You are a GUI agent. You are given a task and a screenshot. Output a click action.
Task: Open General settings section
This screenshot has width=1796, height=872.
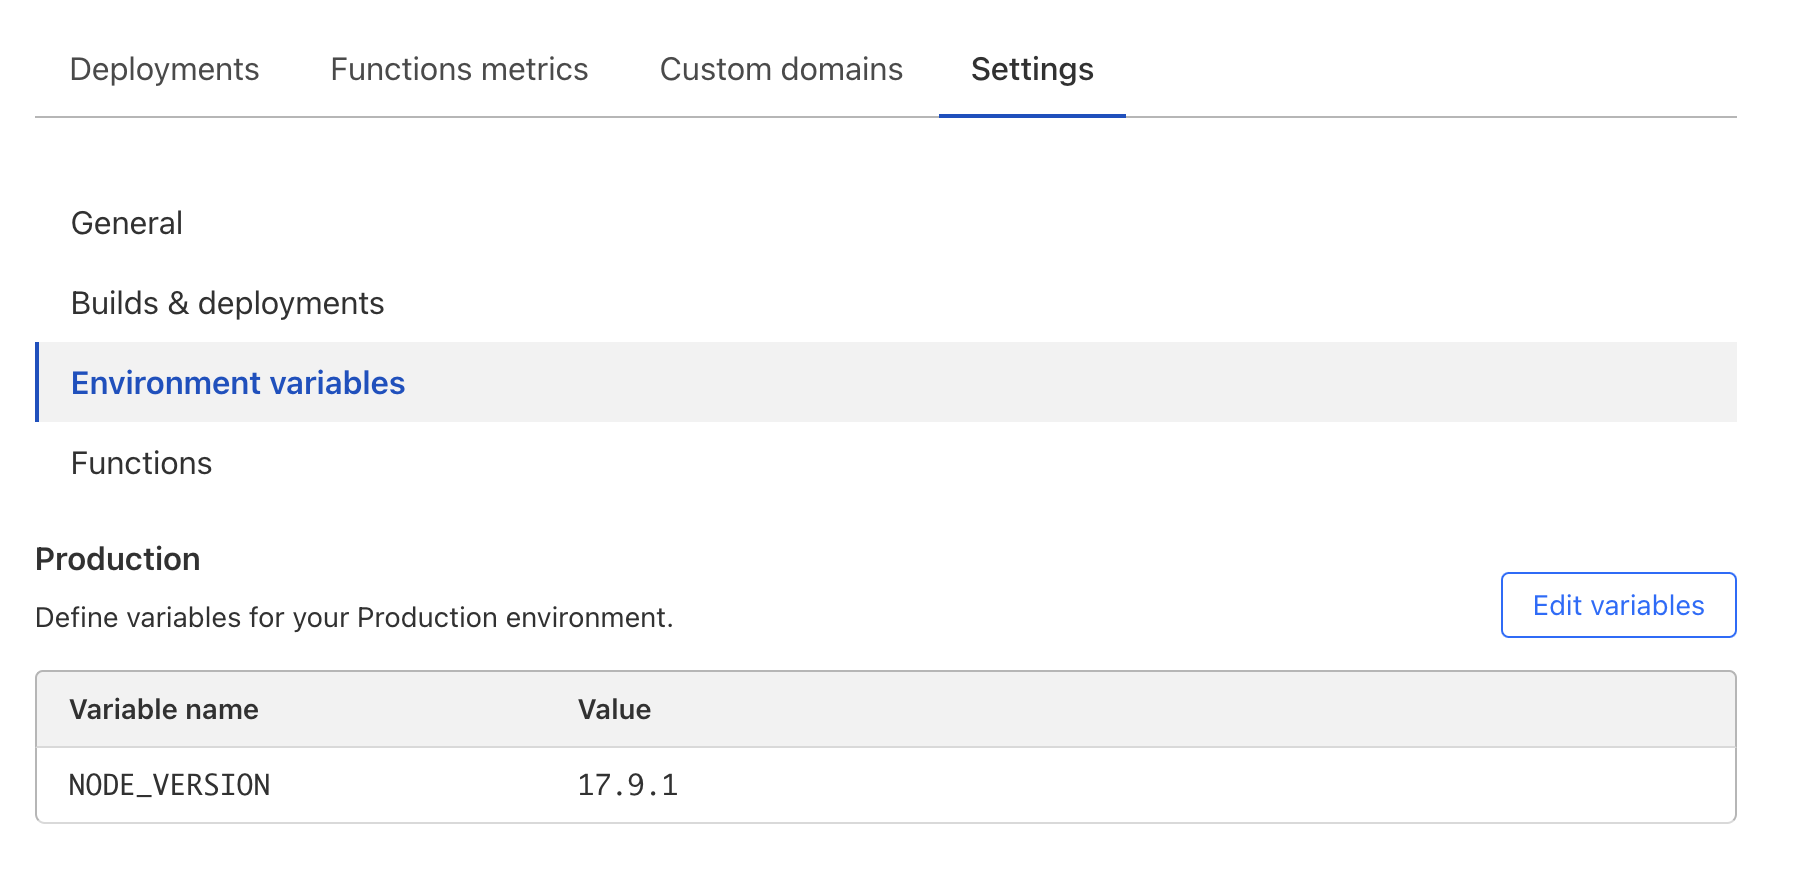pos(127,223)
